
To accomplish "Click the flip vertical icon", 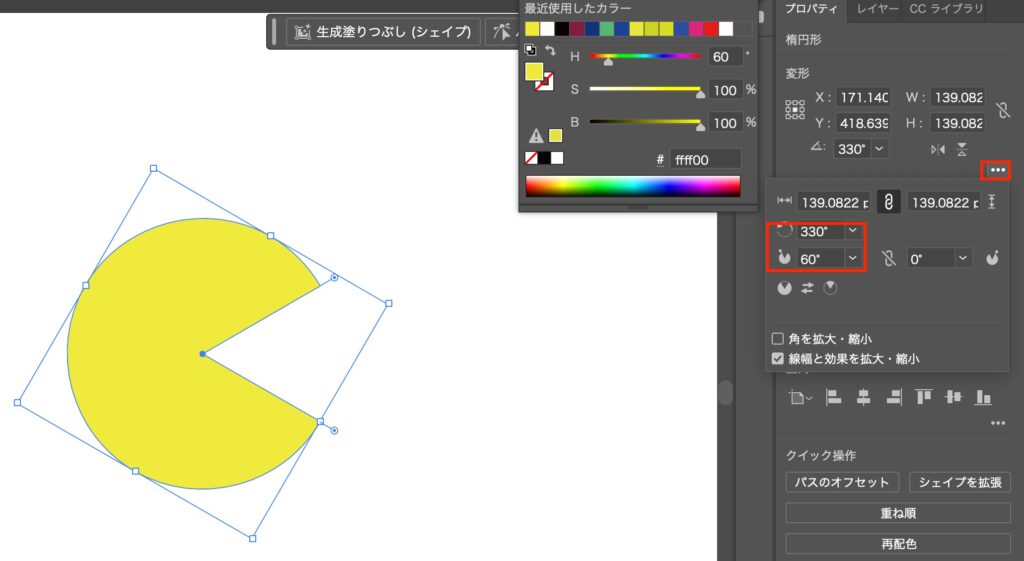I will [962, 149].
